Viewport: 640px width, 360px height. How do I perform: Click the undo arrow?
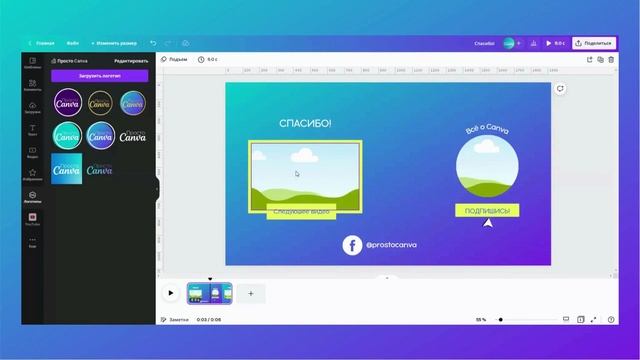pyautogui.click(x=153, y=43)
